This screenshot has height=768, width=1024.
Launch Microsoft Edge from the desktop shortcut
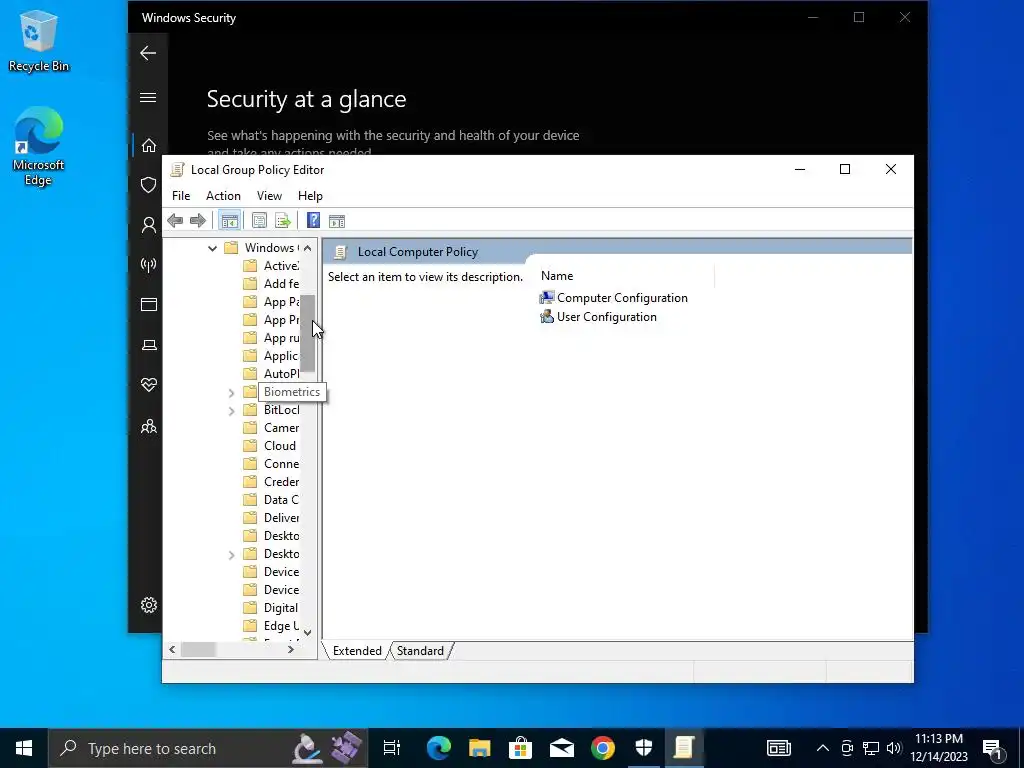coord(38,146)
